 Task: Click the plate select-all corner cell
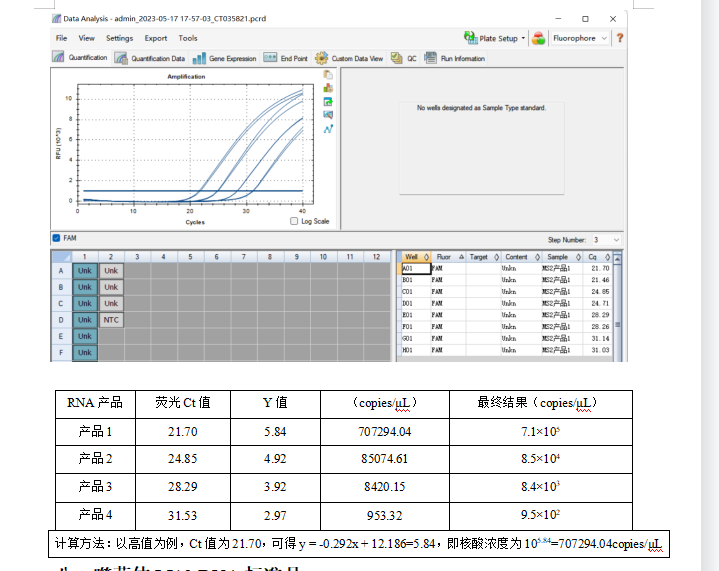pyautogui.click(x=61, y=257)
